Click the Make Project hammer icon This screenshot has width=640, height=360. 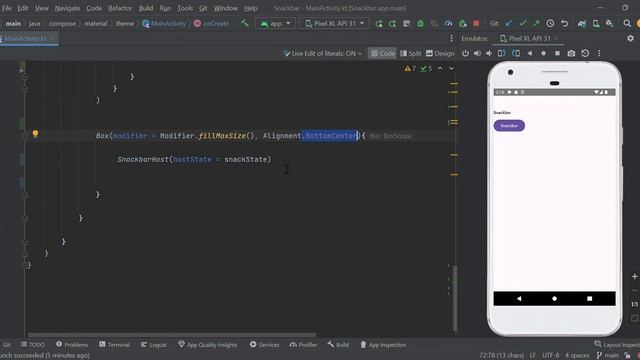tap(244, 23)
